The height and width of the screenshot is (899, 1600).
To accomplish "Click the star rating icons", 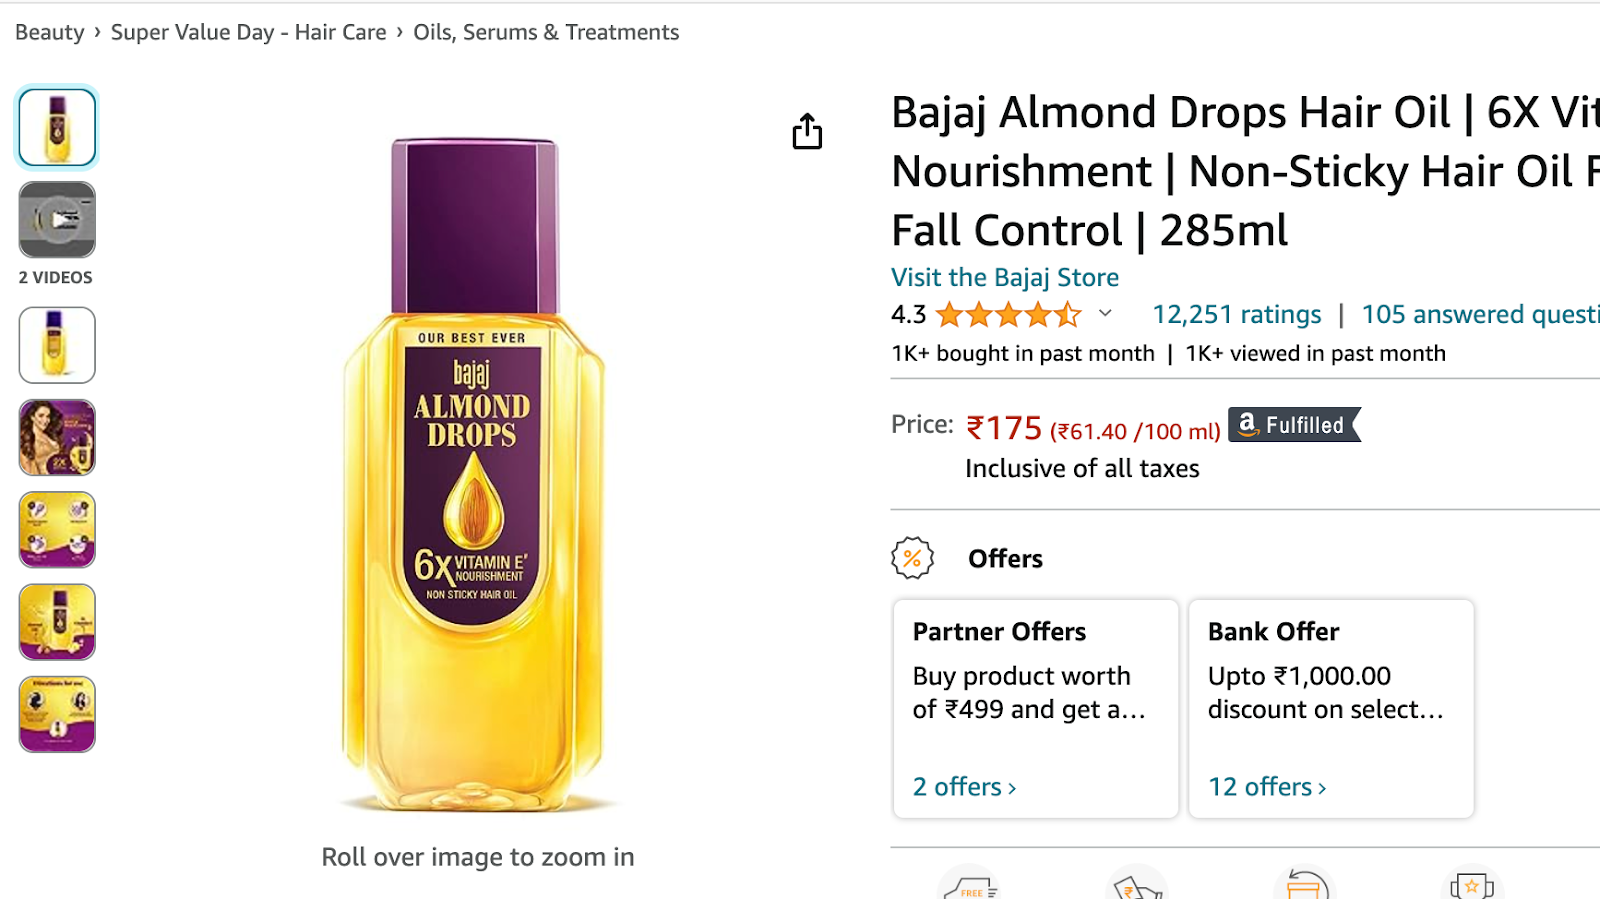I will click(1008, 315).
